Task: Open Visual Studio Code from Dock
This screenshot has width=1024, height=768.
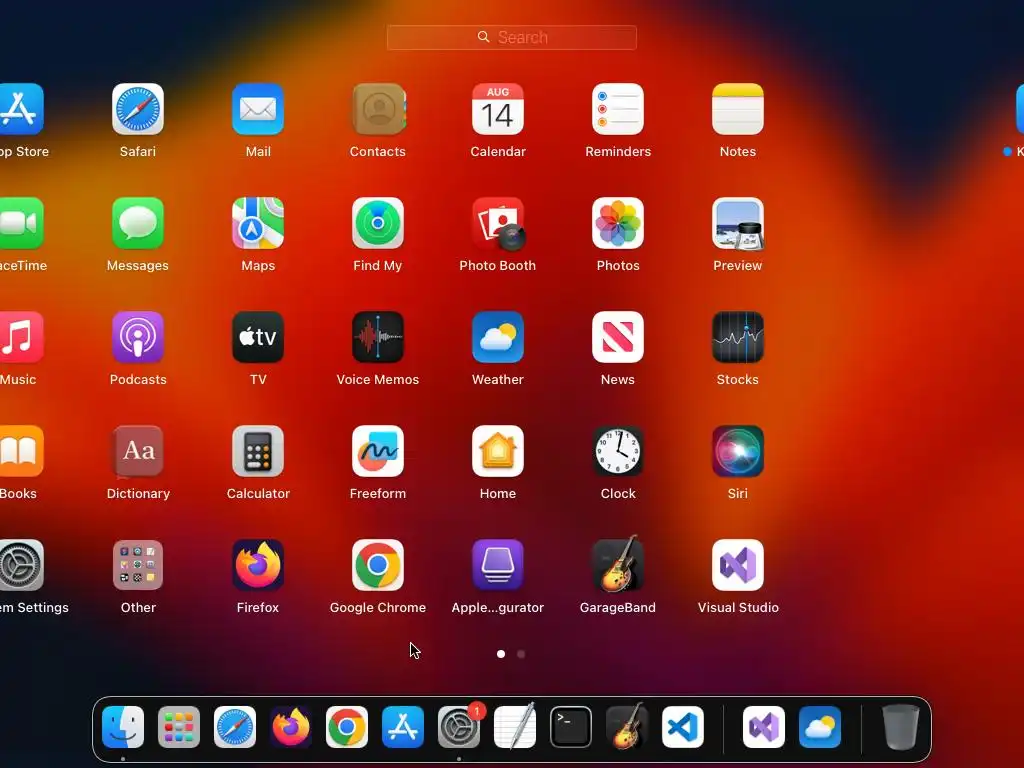Action: [683, 727]
